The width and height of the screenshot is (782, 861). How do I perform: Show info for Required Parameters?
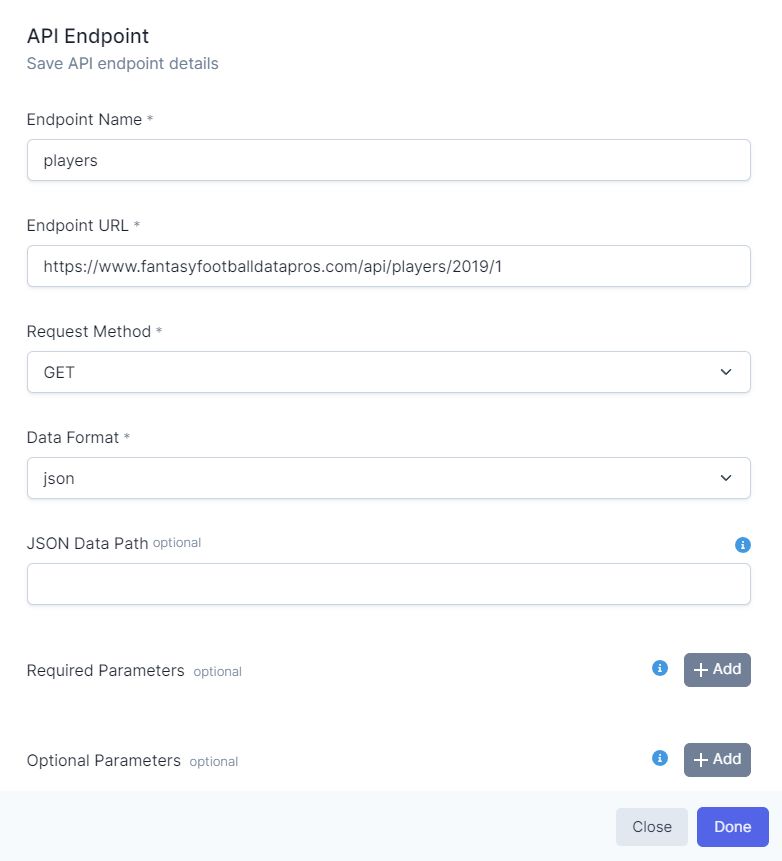pos(659,668)
